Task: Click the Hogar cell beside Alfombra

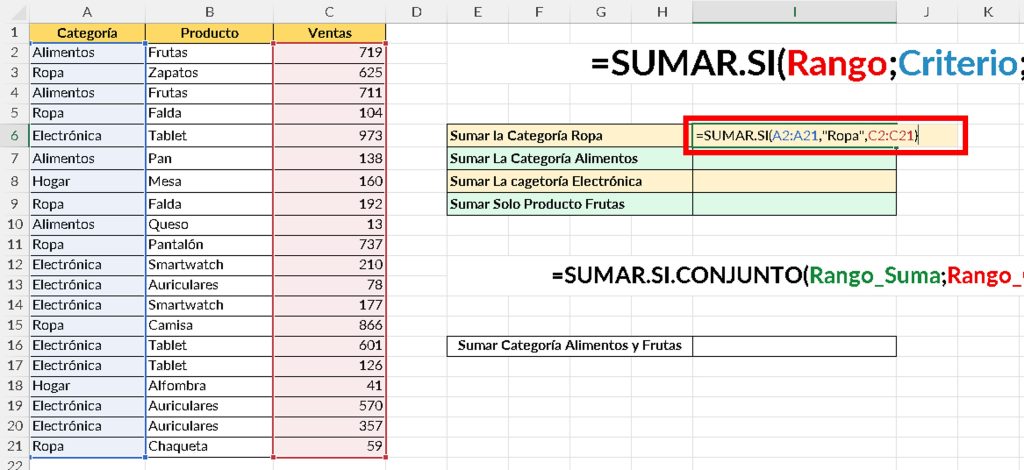Action: 87,385
